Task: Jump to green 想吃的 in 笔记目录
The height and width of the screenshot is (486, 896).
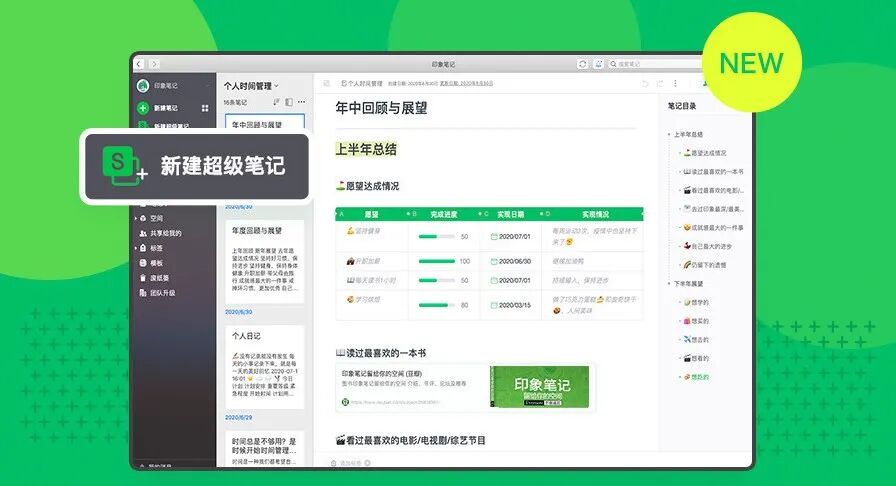Action: pyautogui.click(x=697, y=377)
